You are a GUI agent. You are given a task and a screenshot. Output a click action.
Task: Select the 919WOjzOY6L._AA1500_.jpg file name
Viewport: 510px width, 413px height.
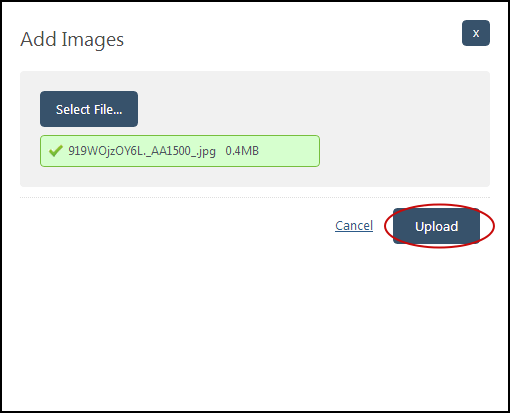pos(142,151)
